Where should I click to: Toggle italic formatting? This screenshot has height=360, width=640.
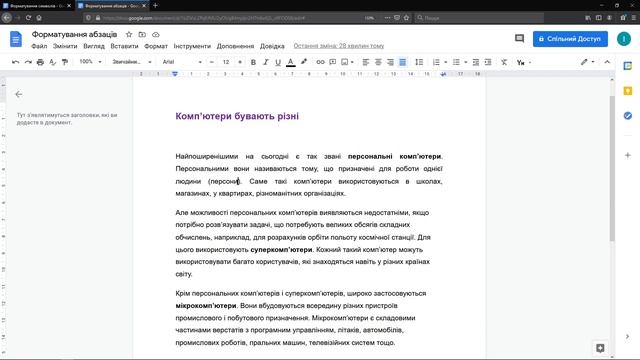(x=266, y=62)
